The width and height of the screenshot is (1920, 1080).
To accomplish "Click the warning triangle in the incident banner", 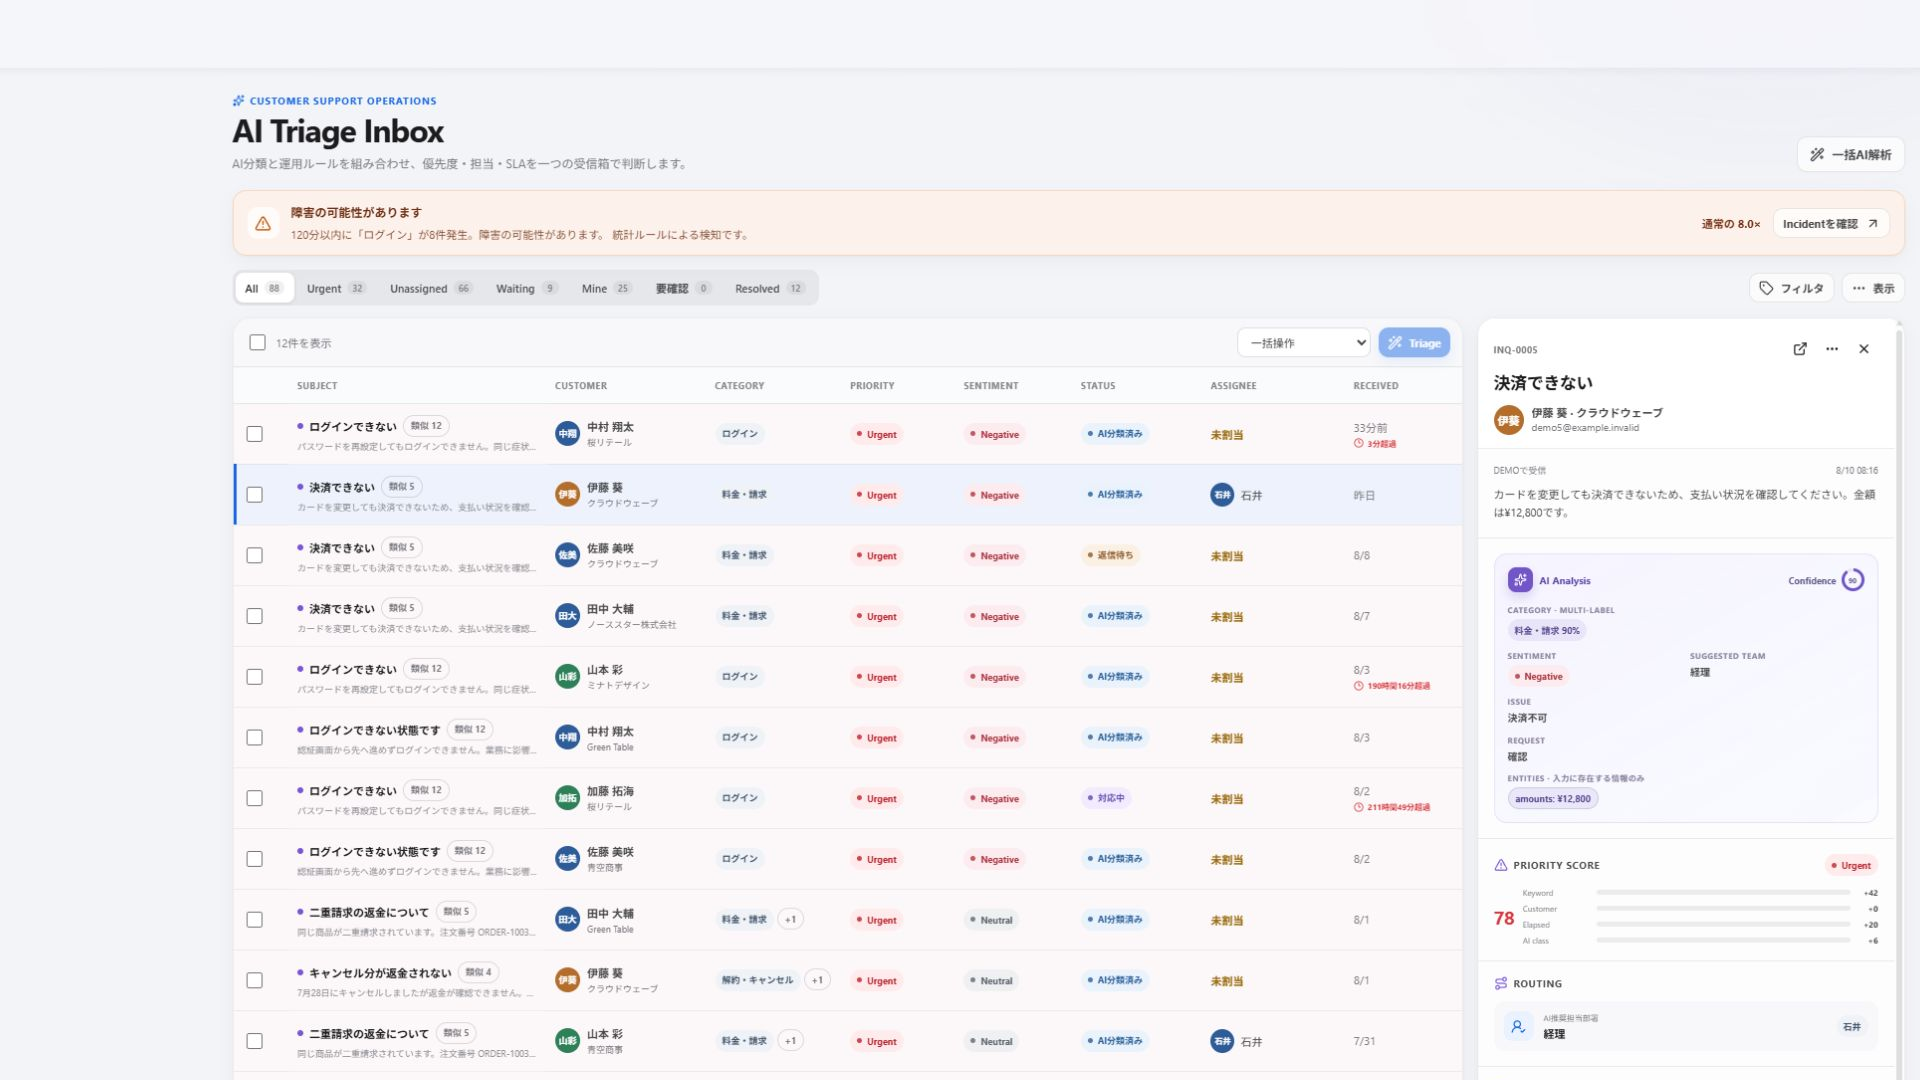I will pos(263,224).
